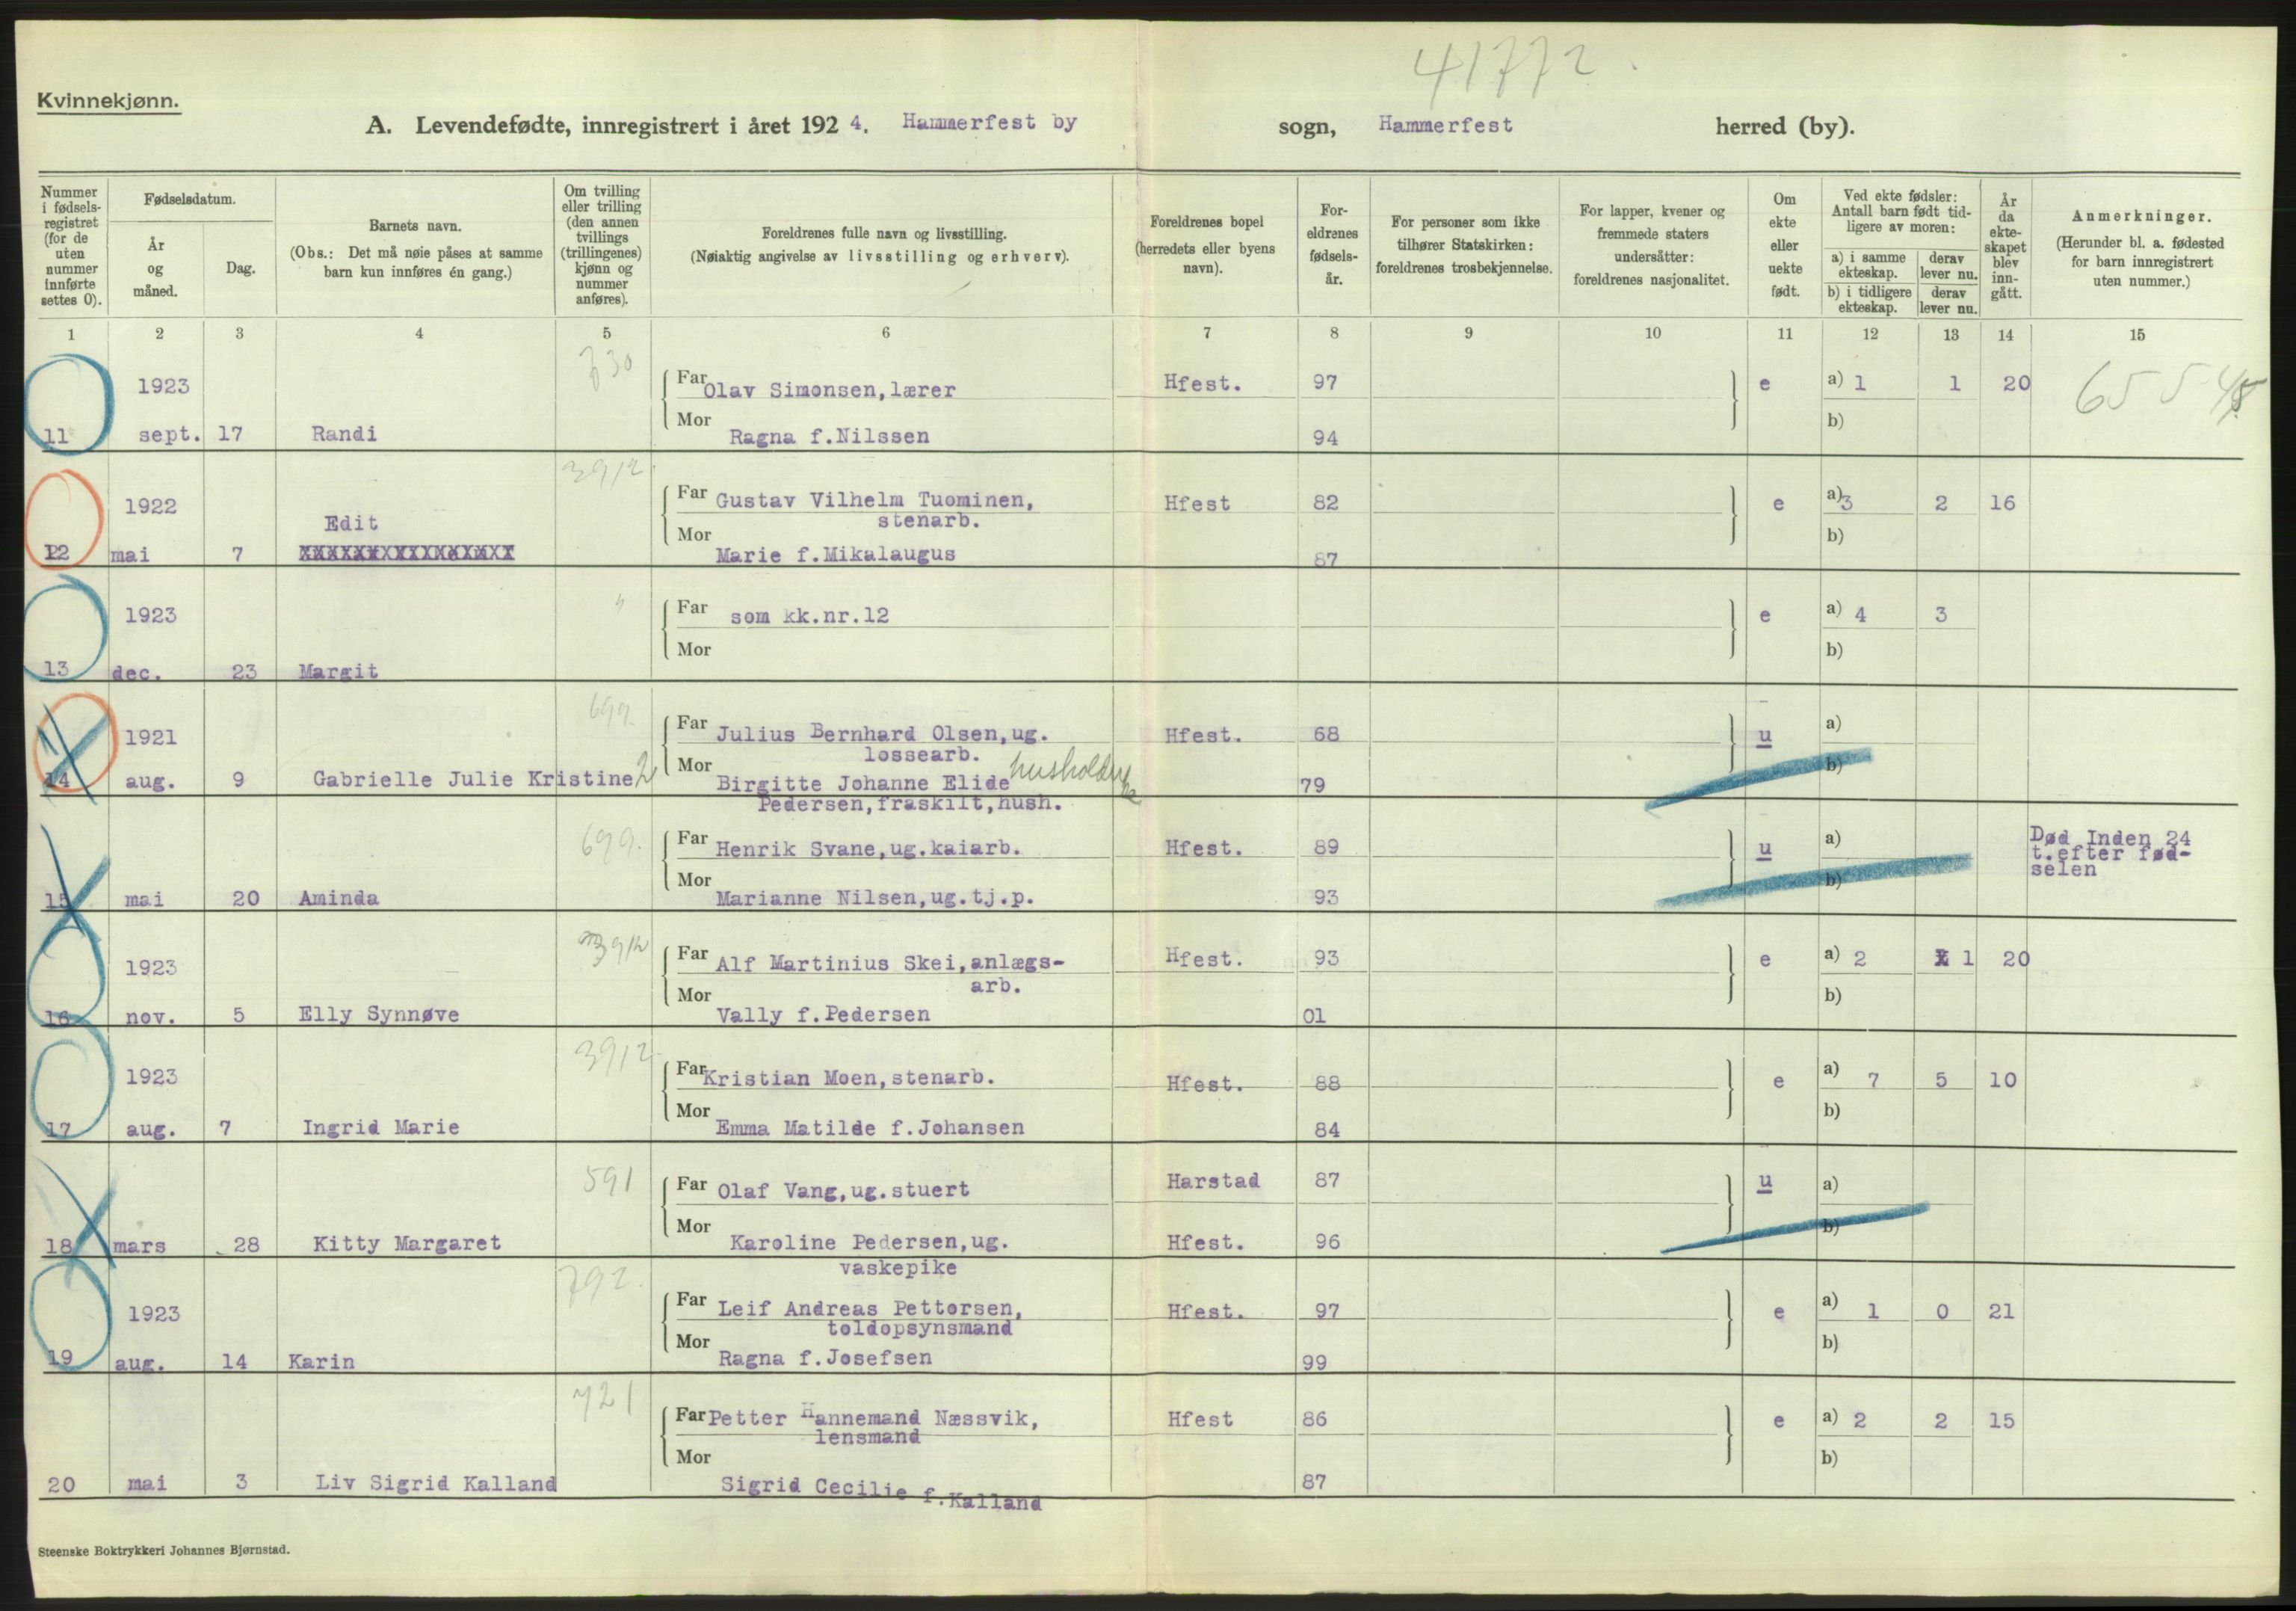
Task: Select father "Julius Bernhard Olsen, ug."
Action: (x=882, y=734)
